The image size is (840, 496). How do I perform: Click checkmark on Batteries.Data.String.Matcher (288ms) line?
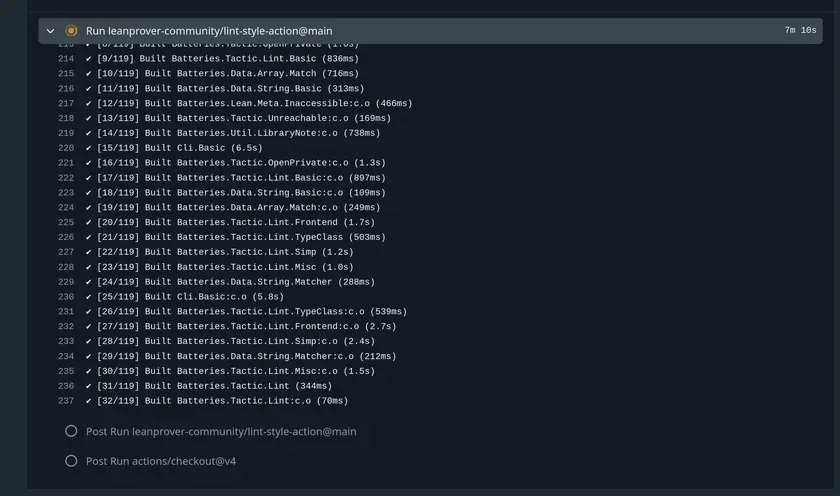pos(89,282)
